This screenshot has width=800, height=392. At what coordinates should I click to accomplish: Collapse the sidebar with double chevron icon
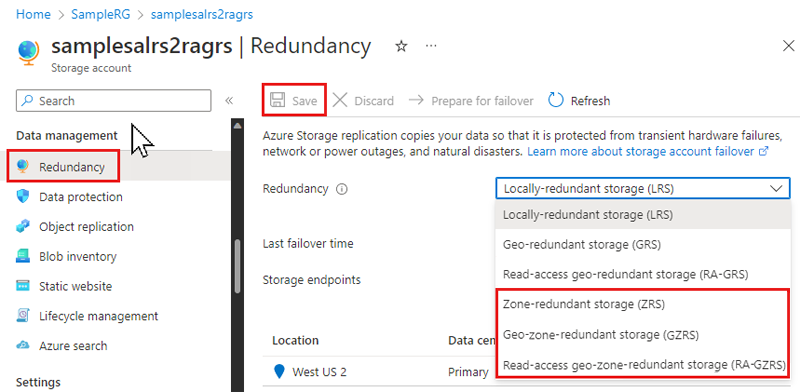pyautogui.click(x=229, y=101)
